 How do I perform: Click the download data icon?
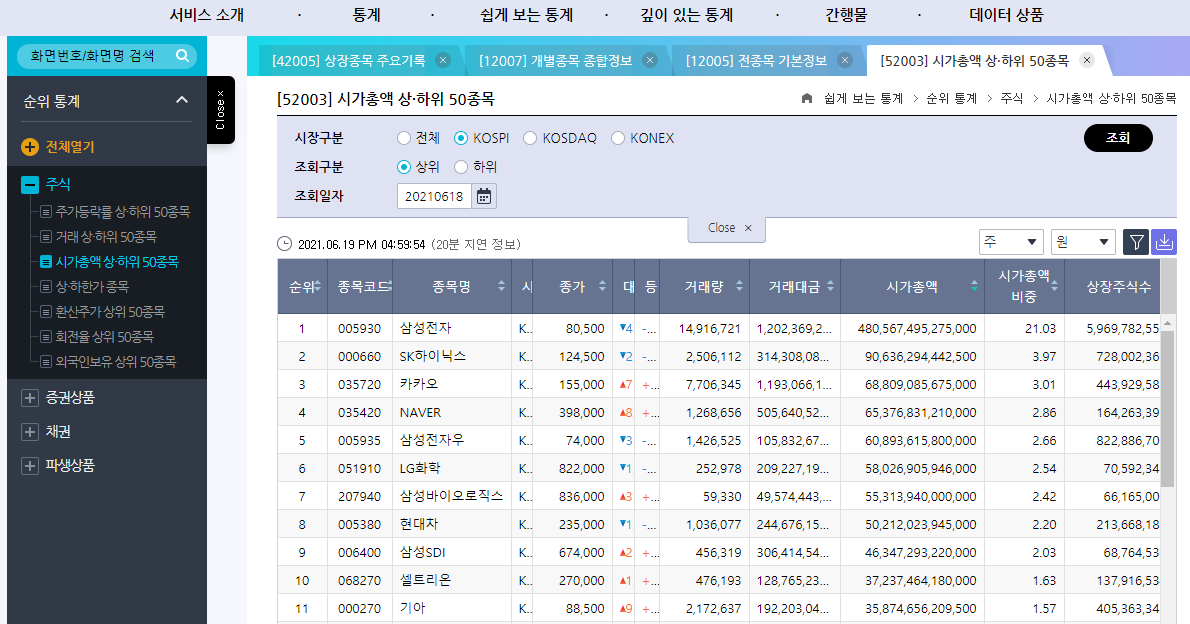1163,242
